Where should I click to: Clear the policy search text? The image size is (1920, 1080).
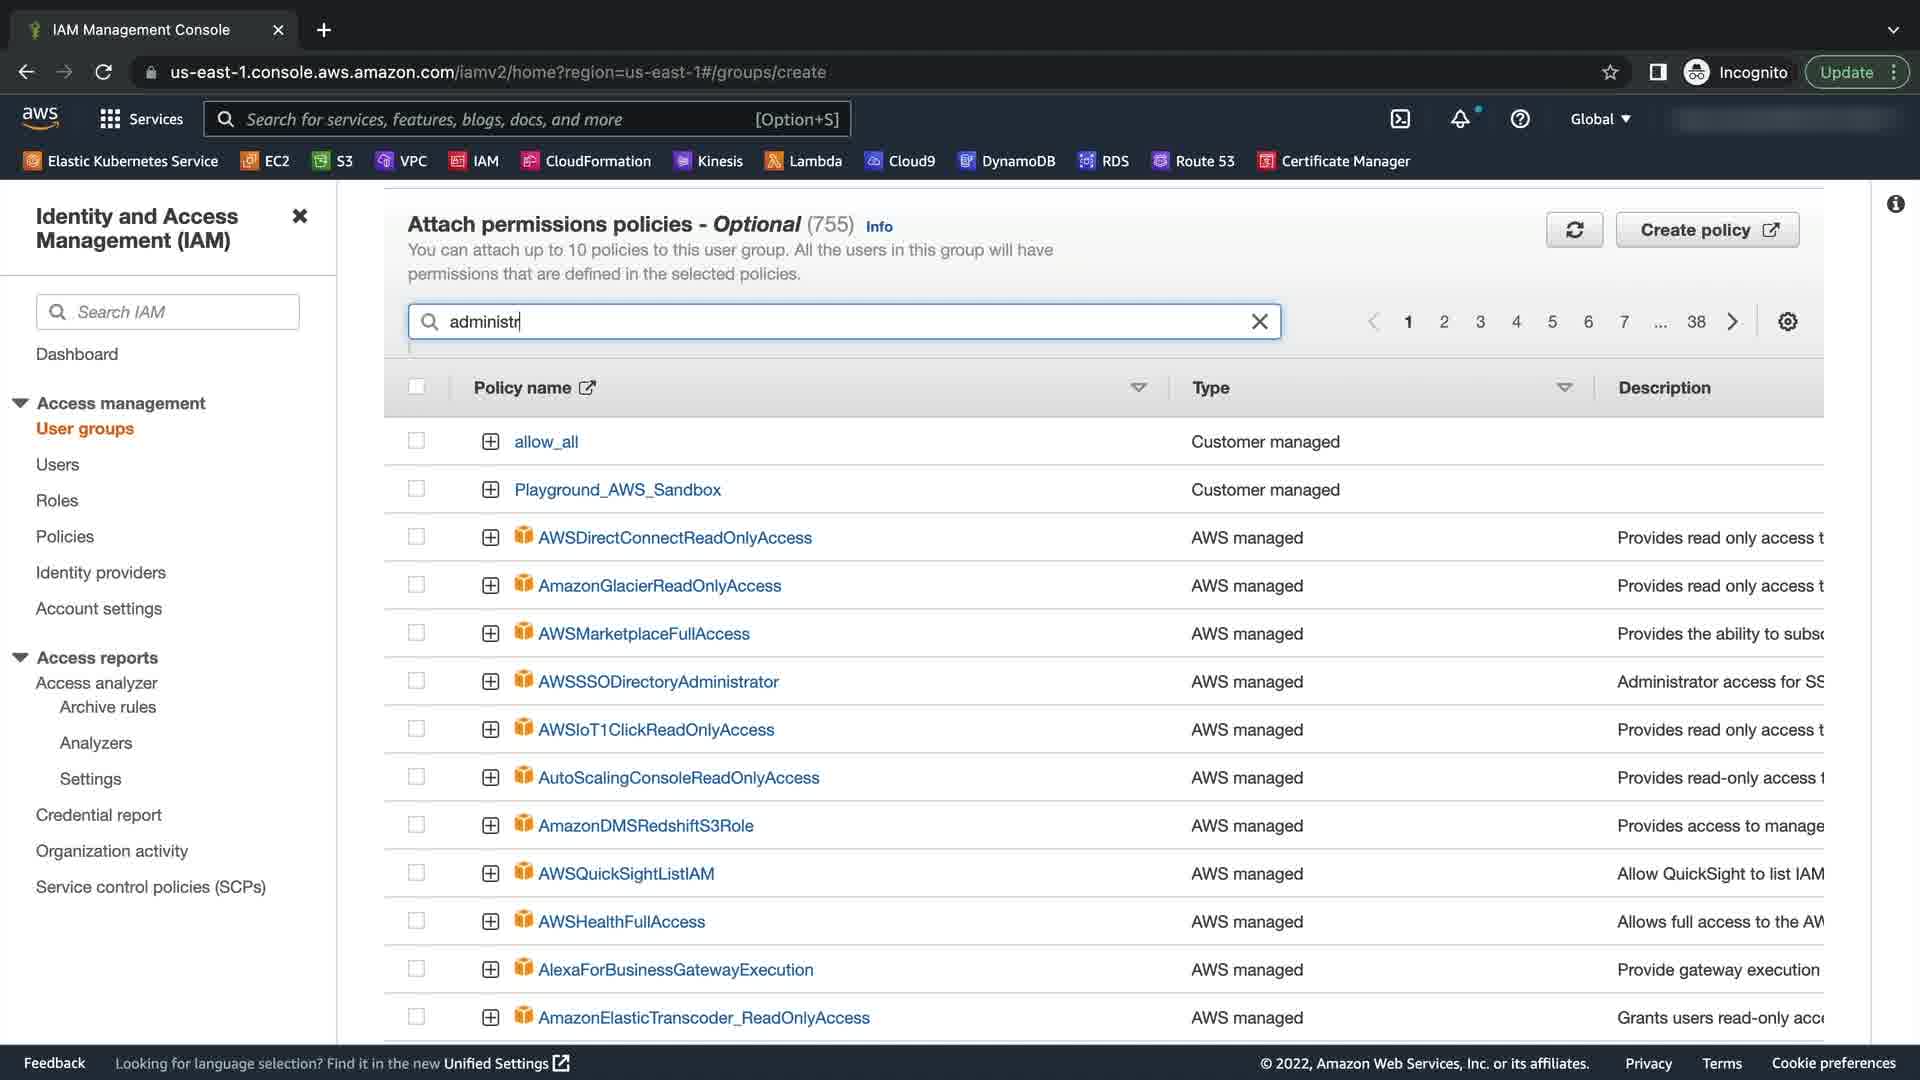[1259, 322]
